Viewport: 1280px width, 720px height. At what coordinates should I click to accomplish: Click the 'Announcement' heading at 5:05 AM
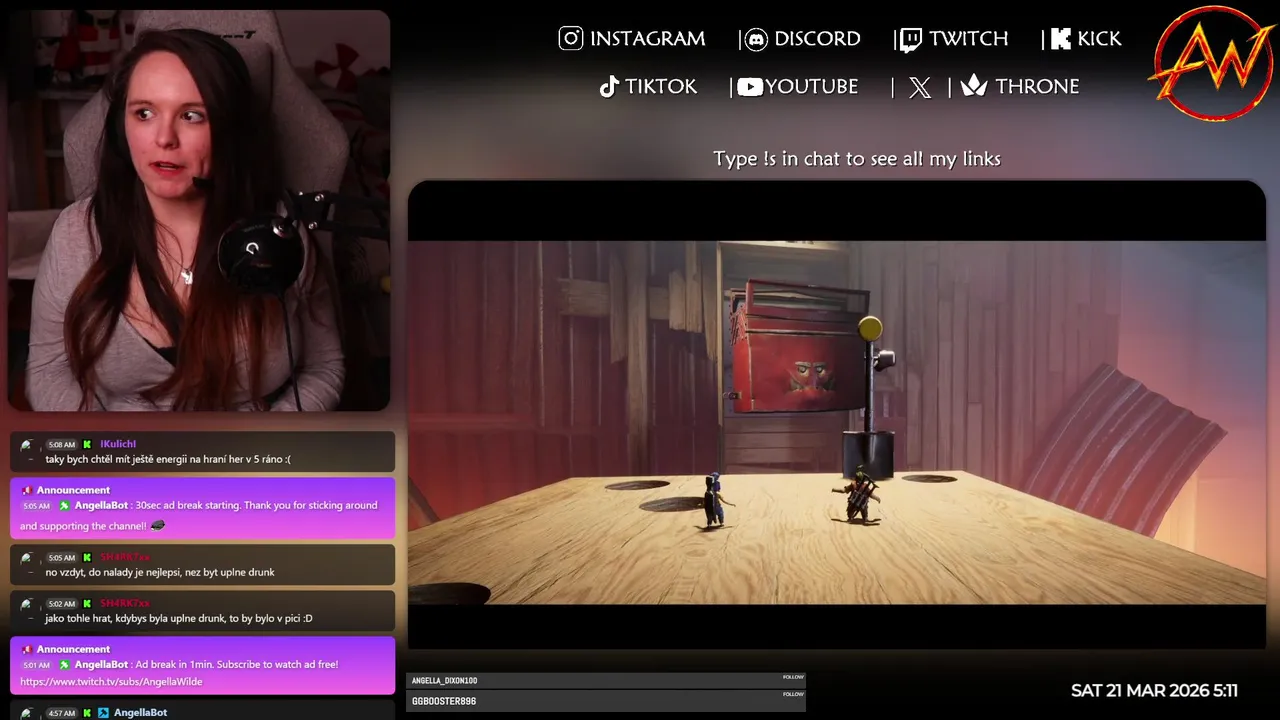point(73,490)
